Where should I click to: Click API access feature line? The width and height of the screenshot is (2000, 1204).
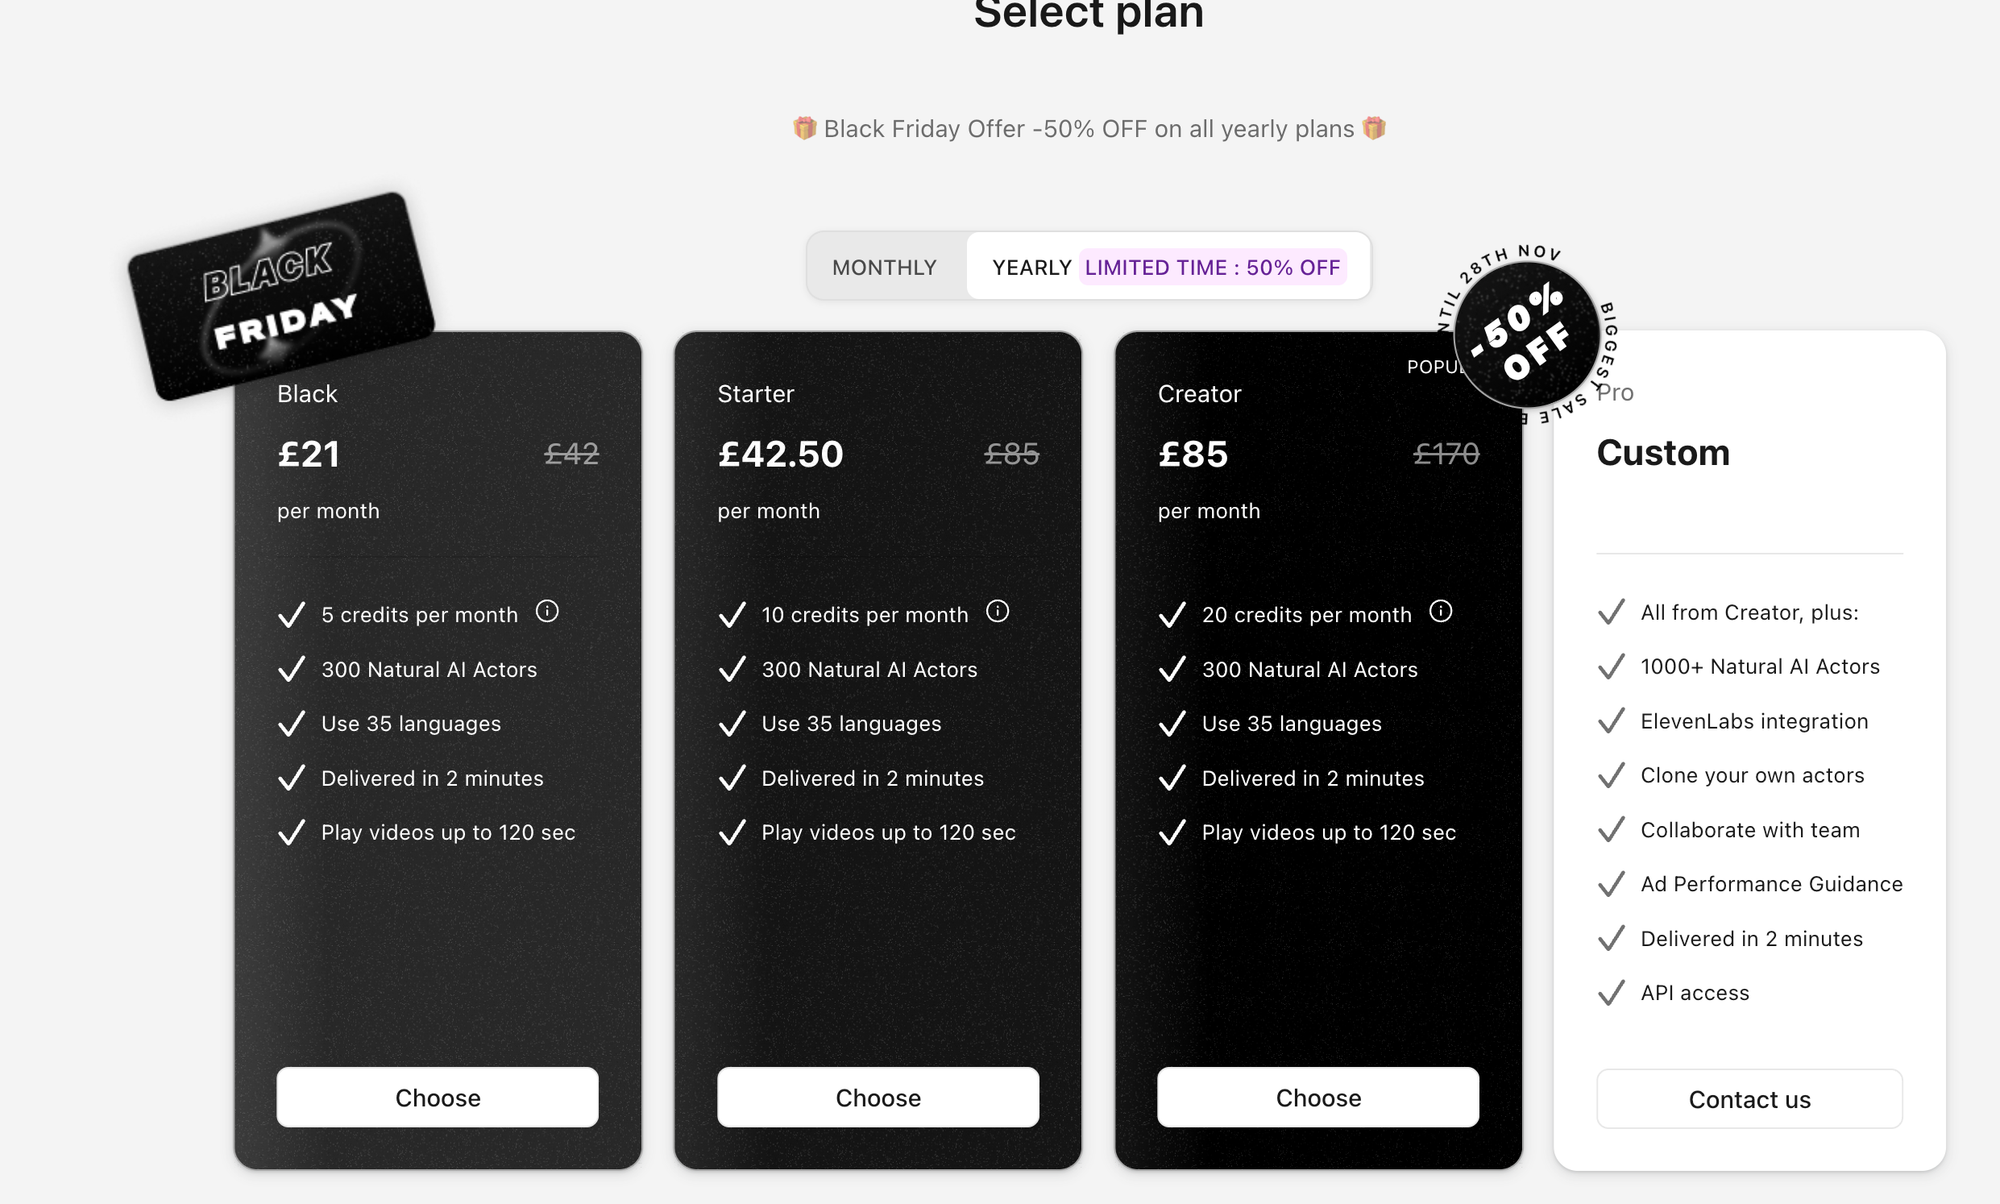1694,993
